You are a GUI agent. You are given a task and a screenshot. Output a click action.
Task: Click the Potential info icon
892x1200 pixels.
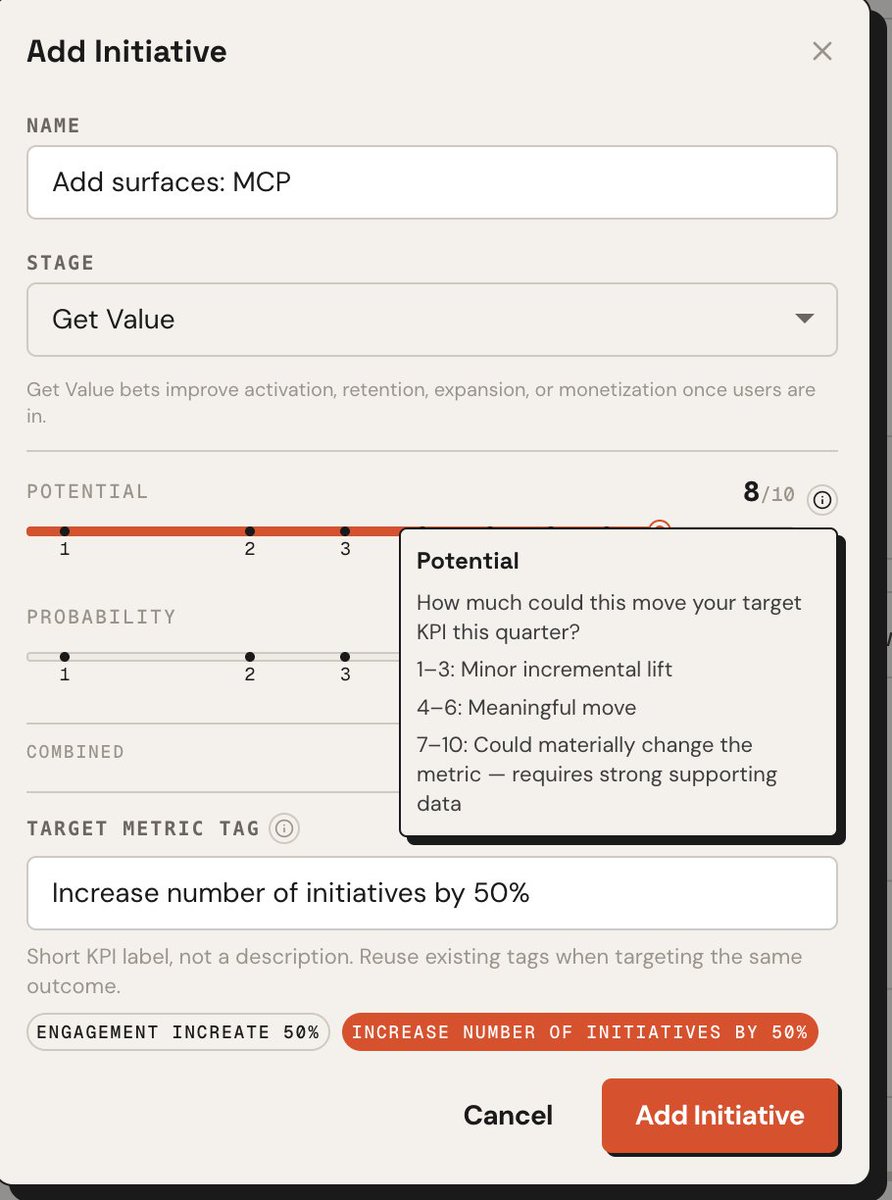(822, 498)
